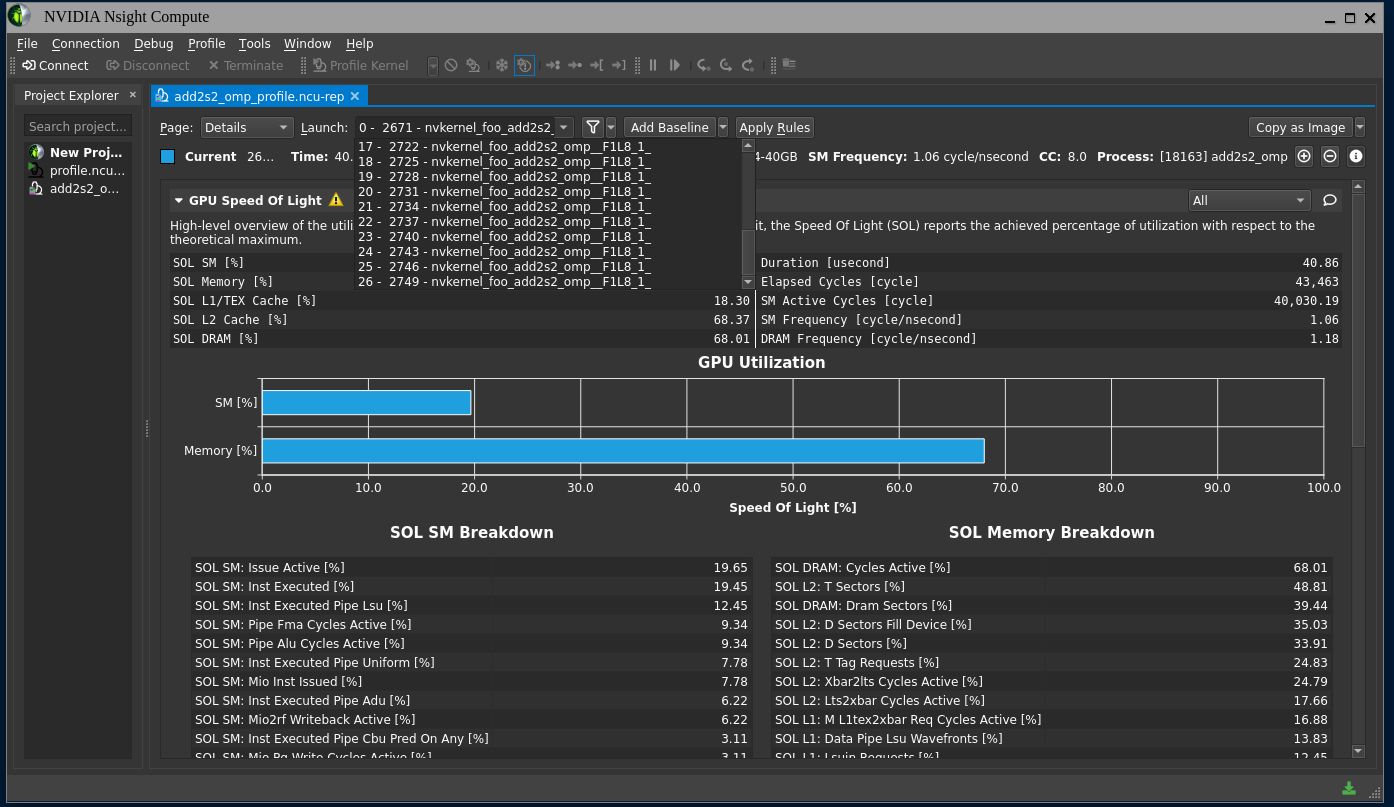Open the Page dropdown showing Details
Image resolution: width=1394 pixels, height=807 pixels.
point(246,127)
